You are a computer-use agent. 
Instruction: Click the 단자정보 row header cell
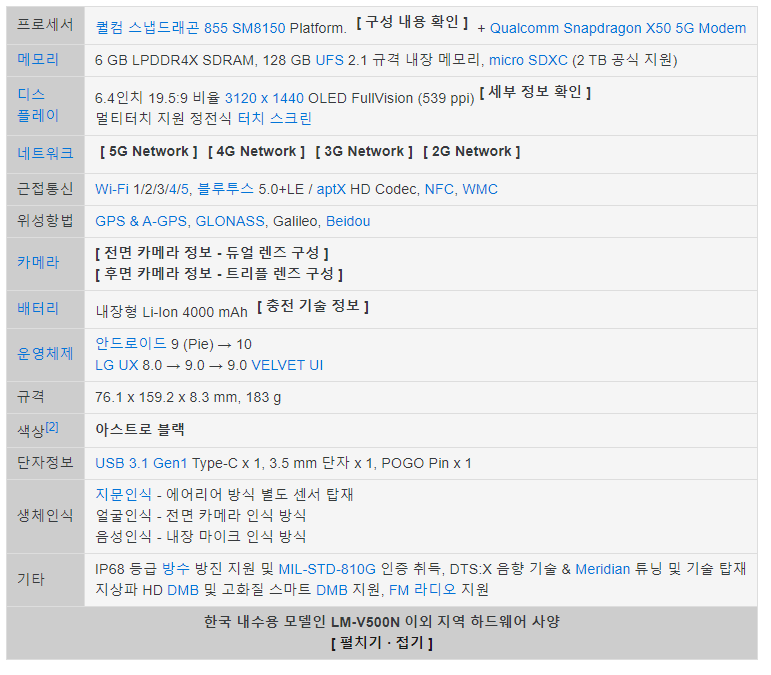point(45,463)
